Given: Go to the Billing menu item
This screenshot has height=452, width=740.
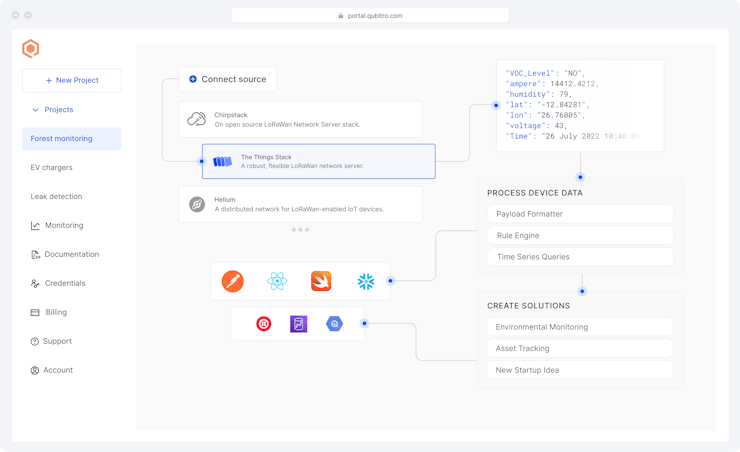Looking at the screenshot, I should [x=56, y=312].
